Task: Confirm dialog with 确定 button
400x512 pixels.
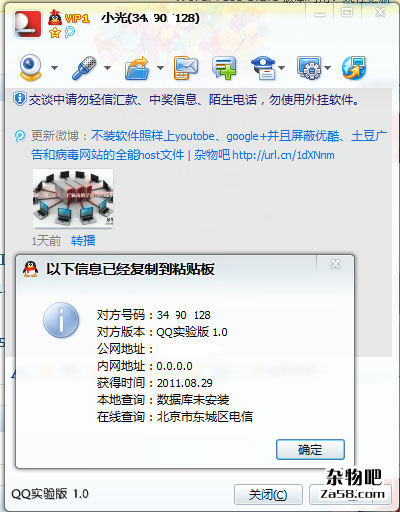Action: (310, 449)
